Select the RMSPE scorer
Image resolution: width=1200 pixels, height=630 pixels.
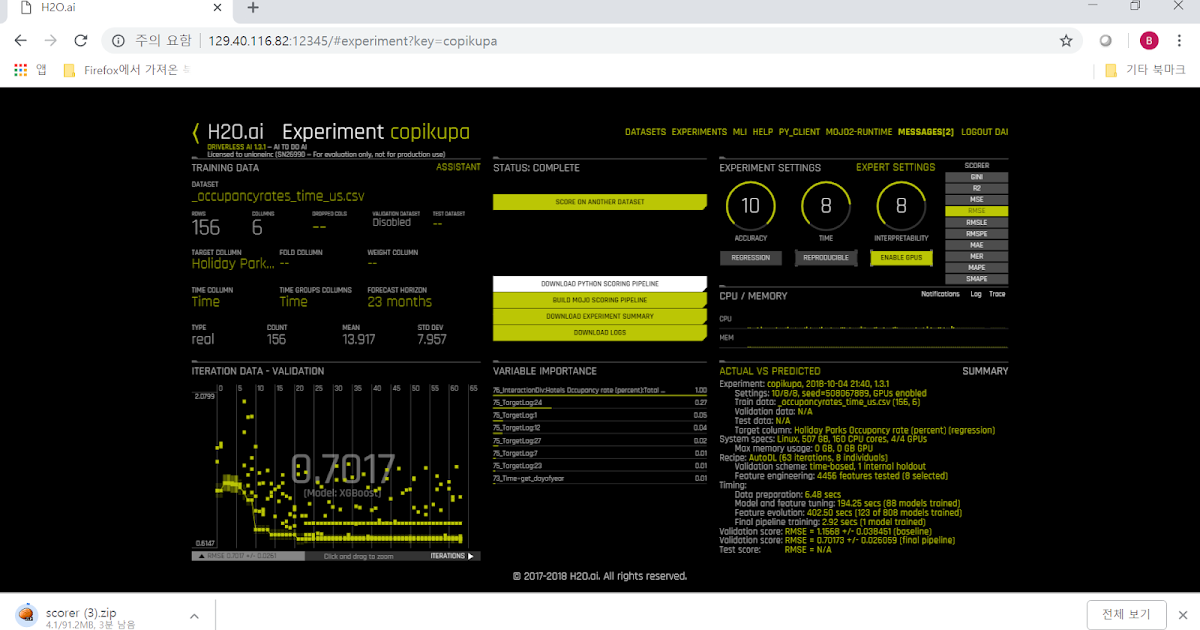976,234
